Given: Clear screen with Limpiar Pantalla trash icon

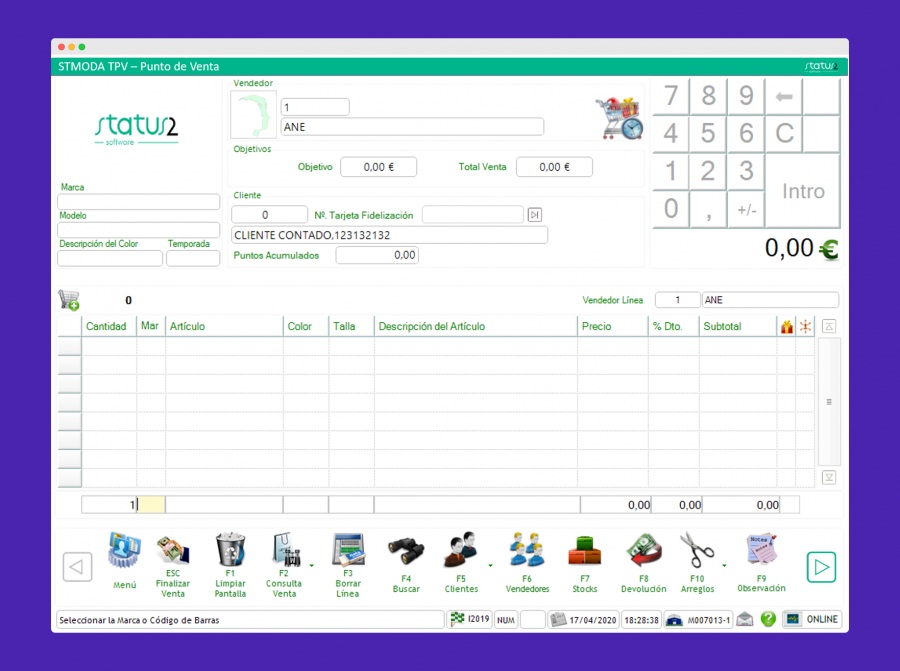Looking at the screenshot, I should point(230,552).
